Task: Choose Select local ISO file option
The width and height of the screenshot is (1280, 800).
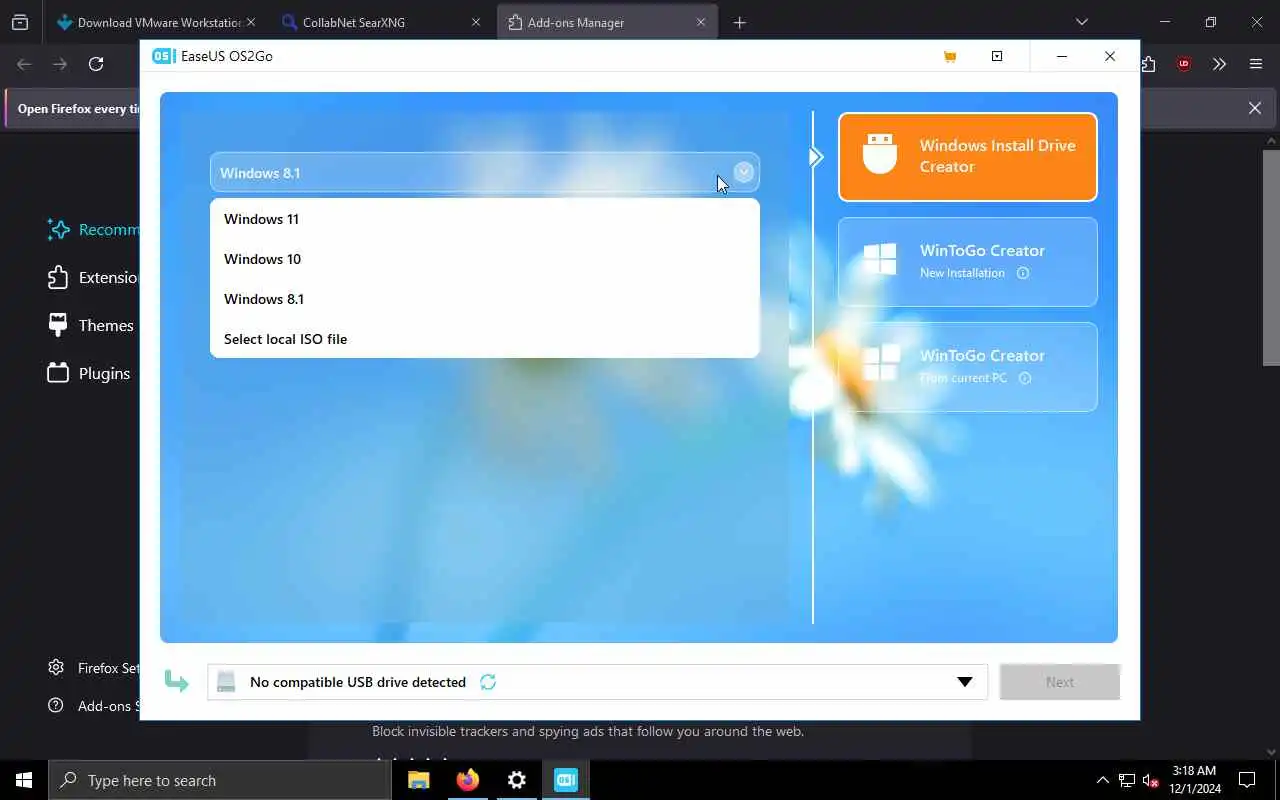Action: pos(485,339)
